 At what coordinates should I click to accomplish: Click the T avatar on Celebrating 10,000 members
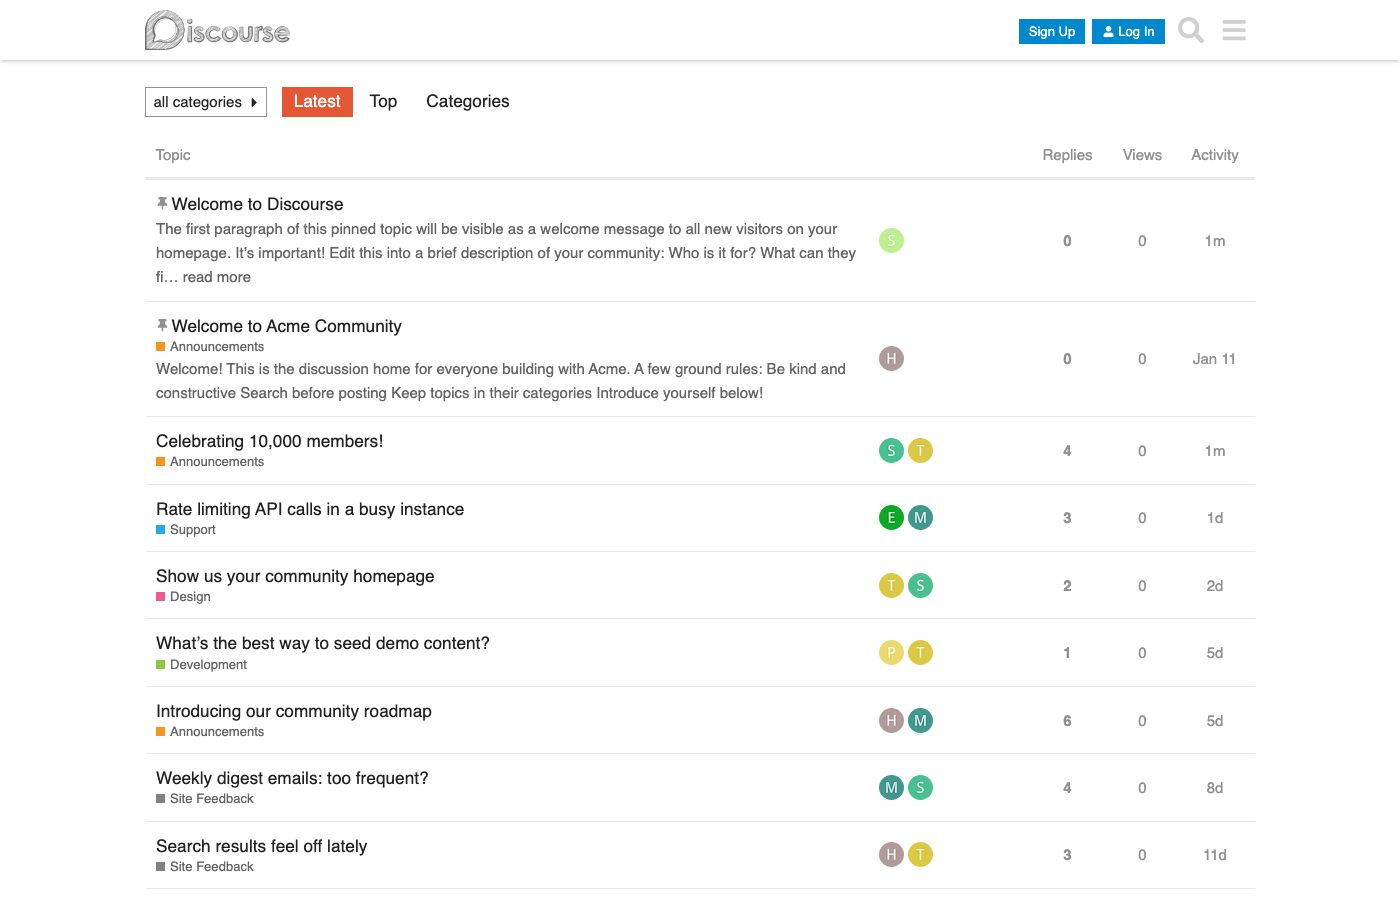[920, 450]
